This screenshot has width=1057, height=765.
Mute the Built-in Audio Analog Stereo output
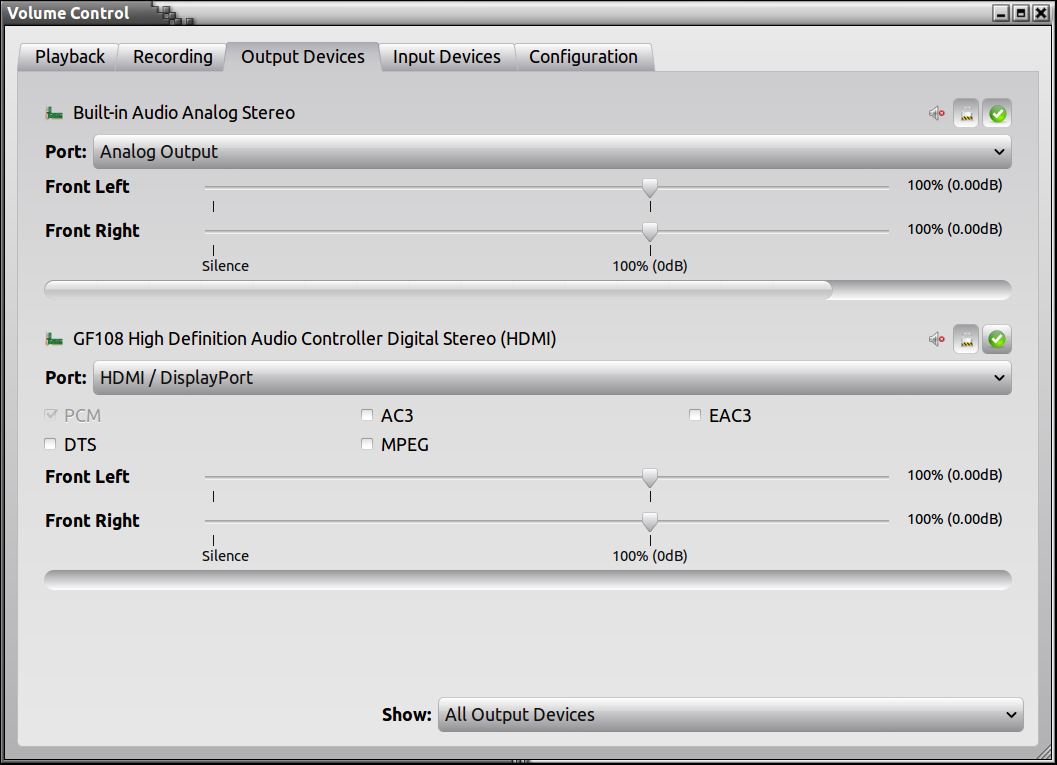(x=937, y=114)
